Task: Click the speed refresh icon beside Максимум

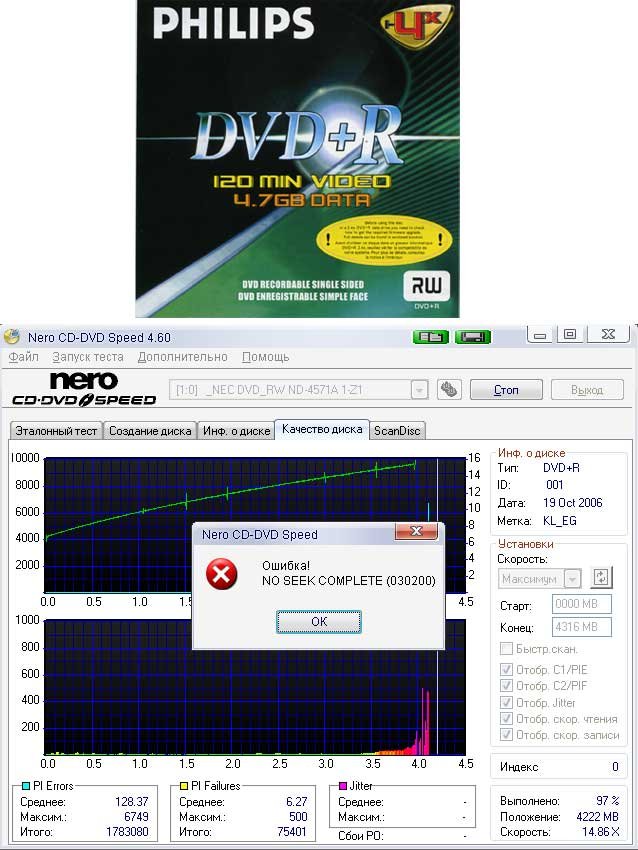Action: click(601, 577)
